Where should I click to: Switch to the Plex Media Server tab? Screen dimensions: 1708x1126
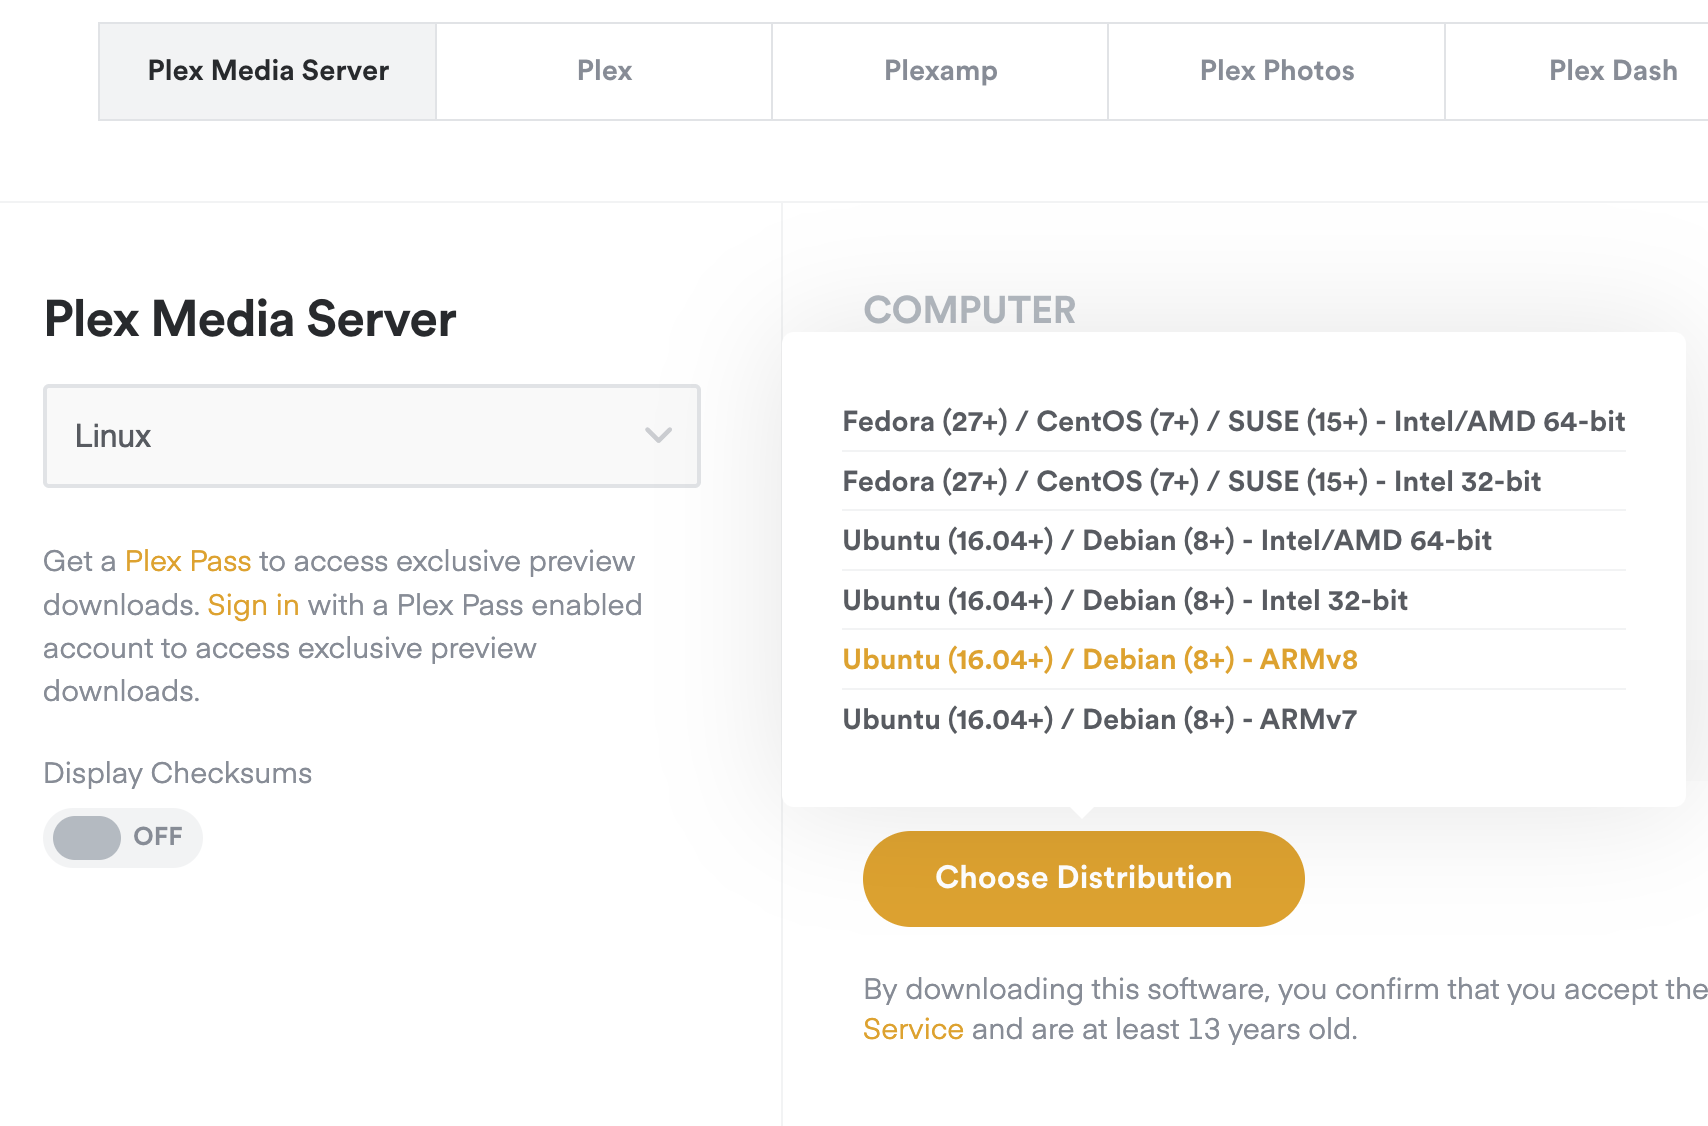(268, 71)
